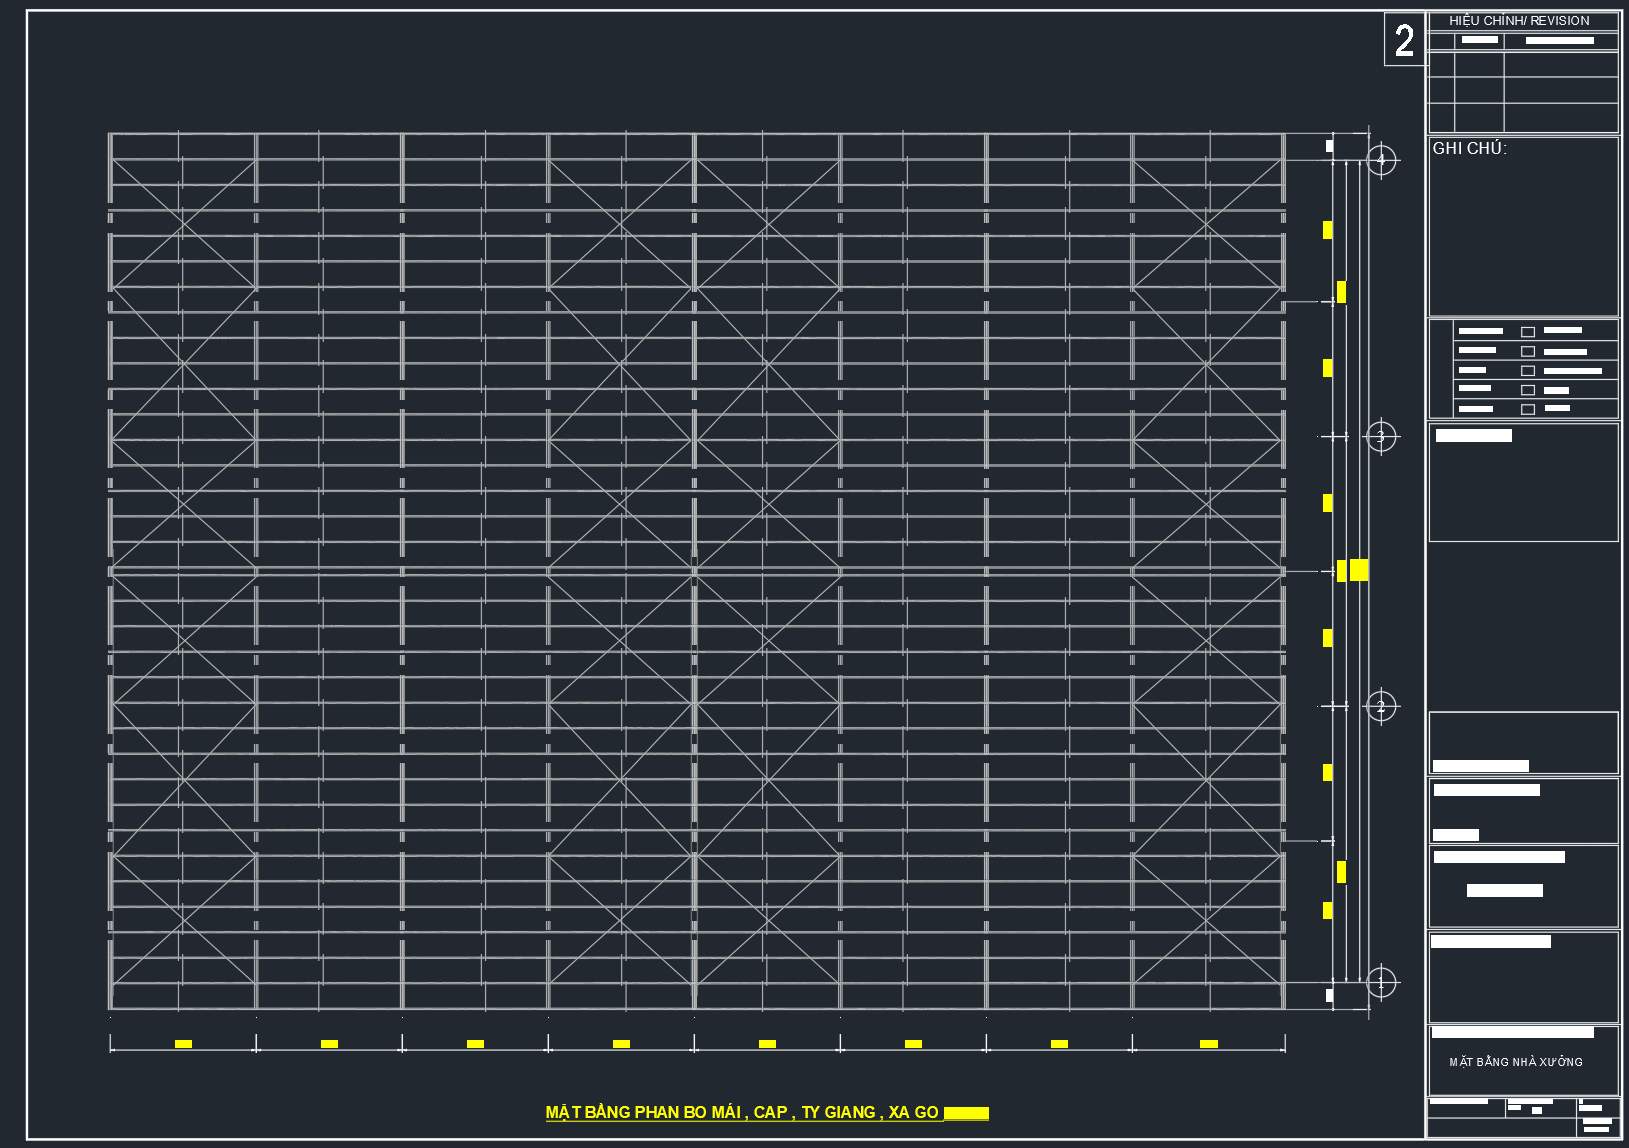Select the last yellow dimension label on bottom row
The width and height of the screenshot is (1629, 1148).
1208,1044
